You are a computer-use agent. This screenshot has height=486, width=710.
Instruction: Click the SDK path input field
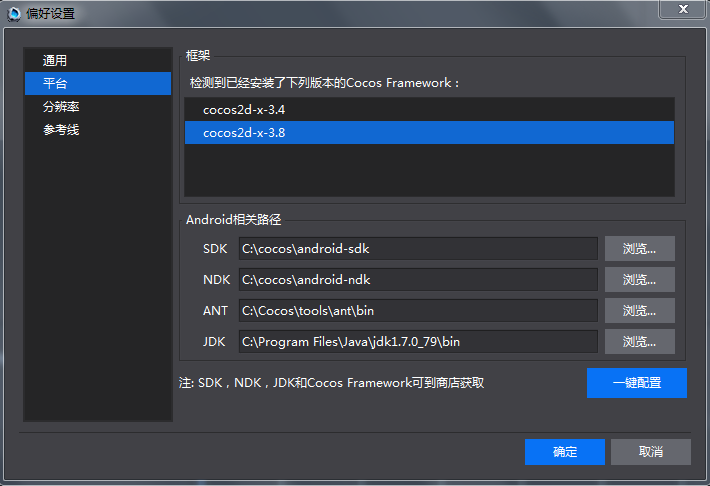pos(418,249)
